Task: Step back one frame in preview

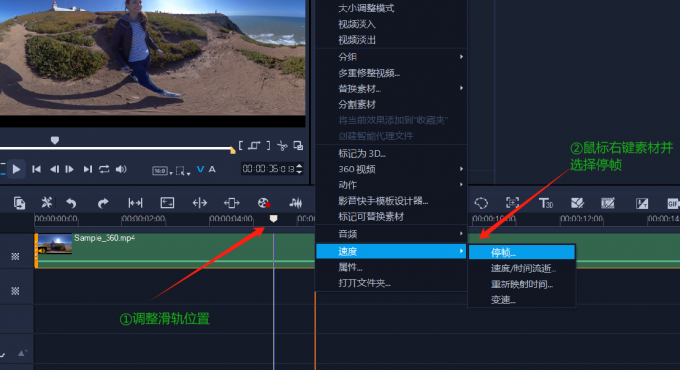Action: click(54, 169)
